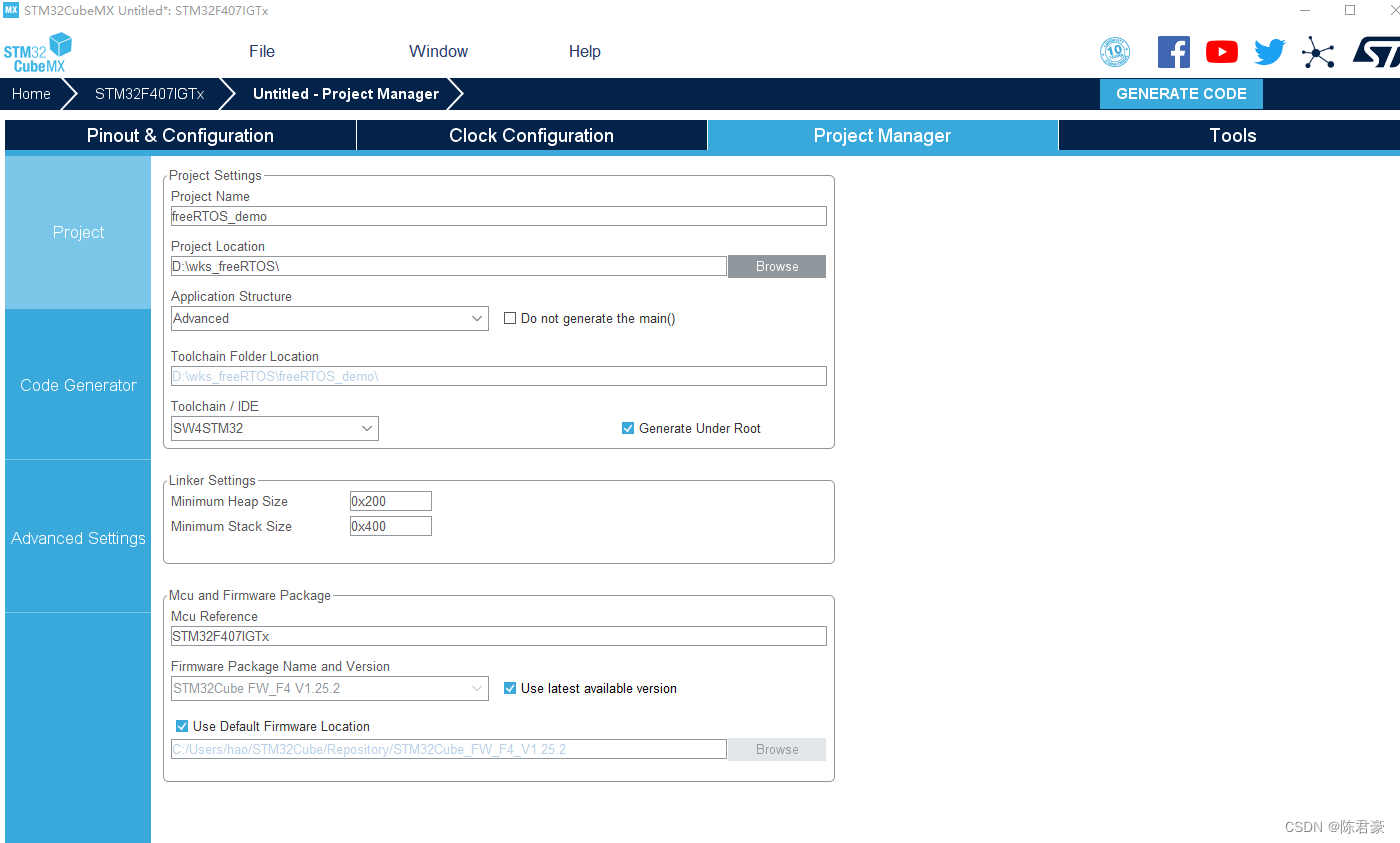Viewport: 1400px width, 843px height.
Task: Open the Application Structure dropdown
Action: (330, 318)
